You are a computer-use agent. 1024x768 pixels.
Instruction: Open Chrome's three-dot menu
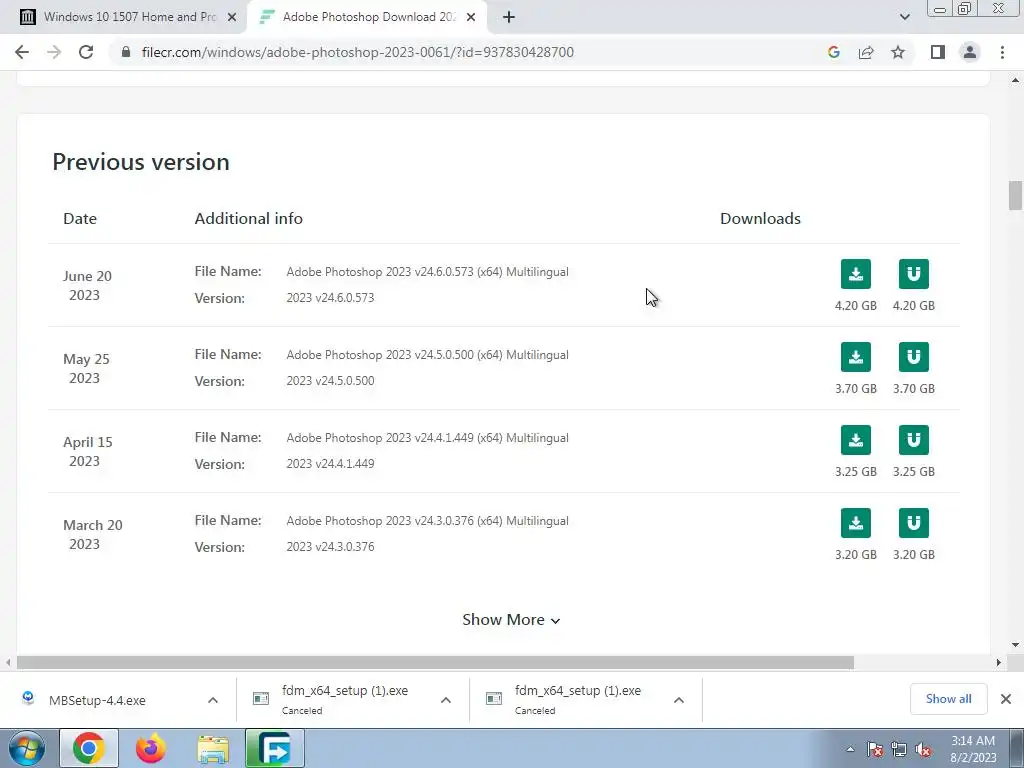coord(1002,52)
